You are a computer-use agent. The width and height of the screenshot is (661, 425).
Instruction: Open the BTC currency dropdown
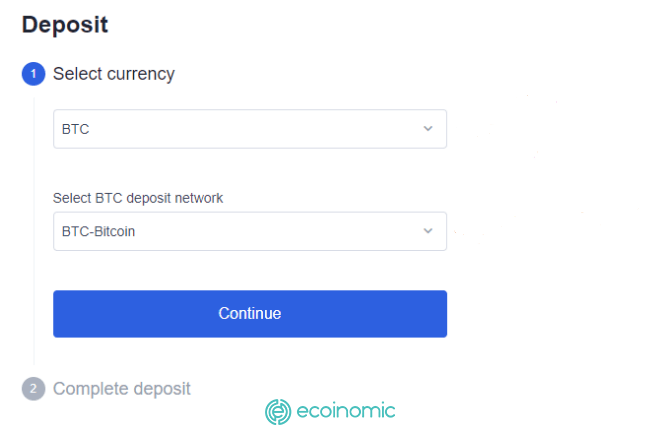tap(250, 129)
